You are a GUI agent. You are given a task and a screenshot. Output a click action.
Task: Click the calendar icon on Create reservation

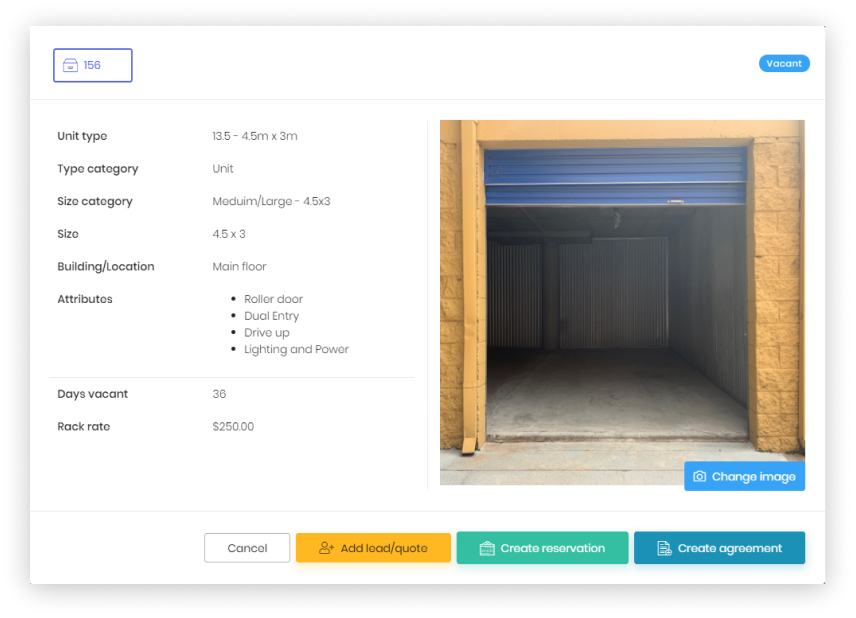(487, 548)
